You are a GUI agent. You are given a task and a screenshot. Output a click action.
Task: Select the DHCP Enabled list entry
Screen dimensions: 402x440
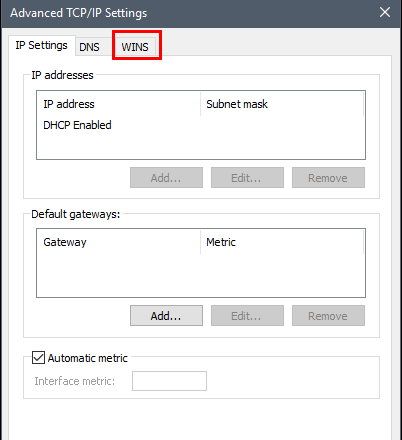point(77,125)
